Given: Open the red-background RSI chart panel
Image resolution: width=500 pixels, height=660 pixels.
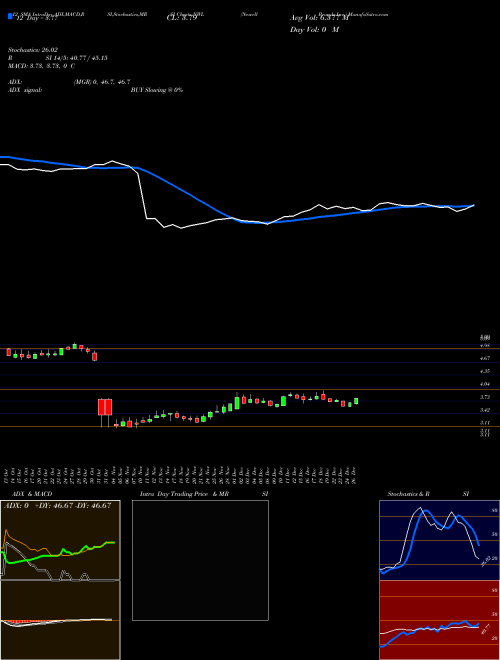Looking at the screenshot, I should pyautogui.click(x=439, y=620).
